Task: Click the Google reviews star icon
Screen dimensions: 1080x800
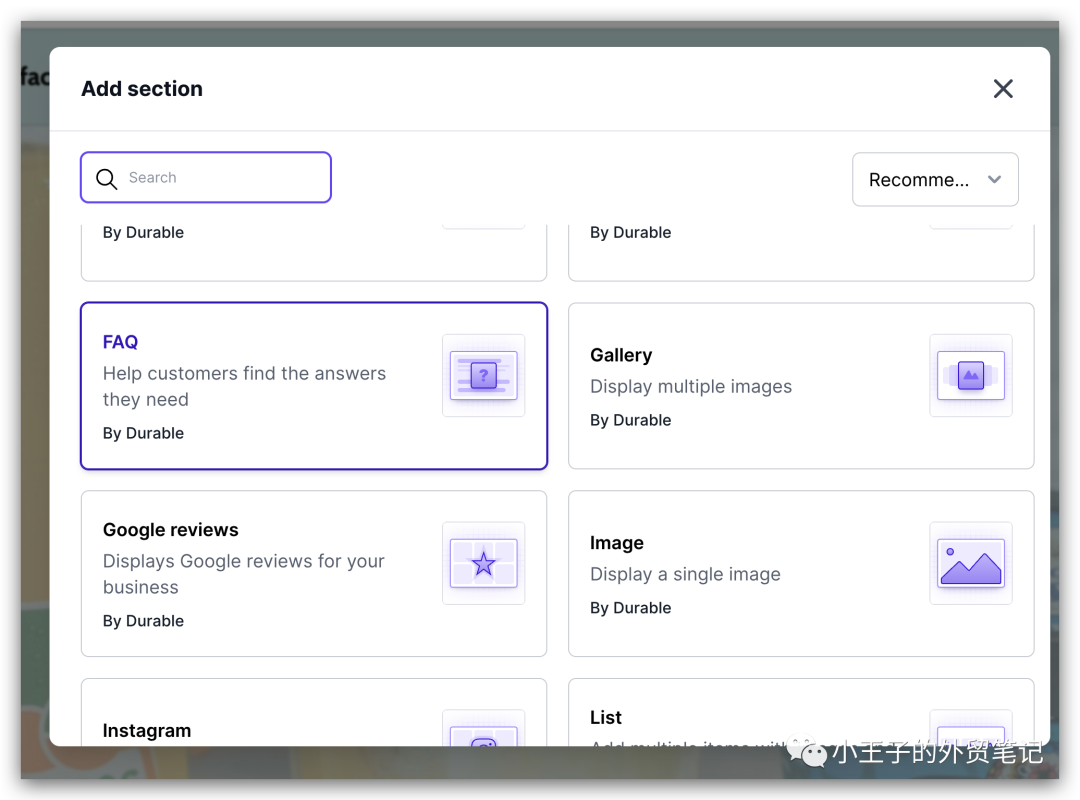Action: tap(484, 563)
